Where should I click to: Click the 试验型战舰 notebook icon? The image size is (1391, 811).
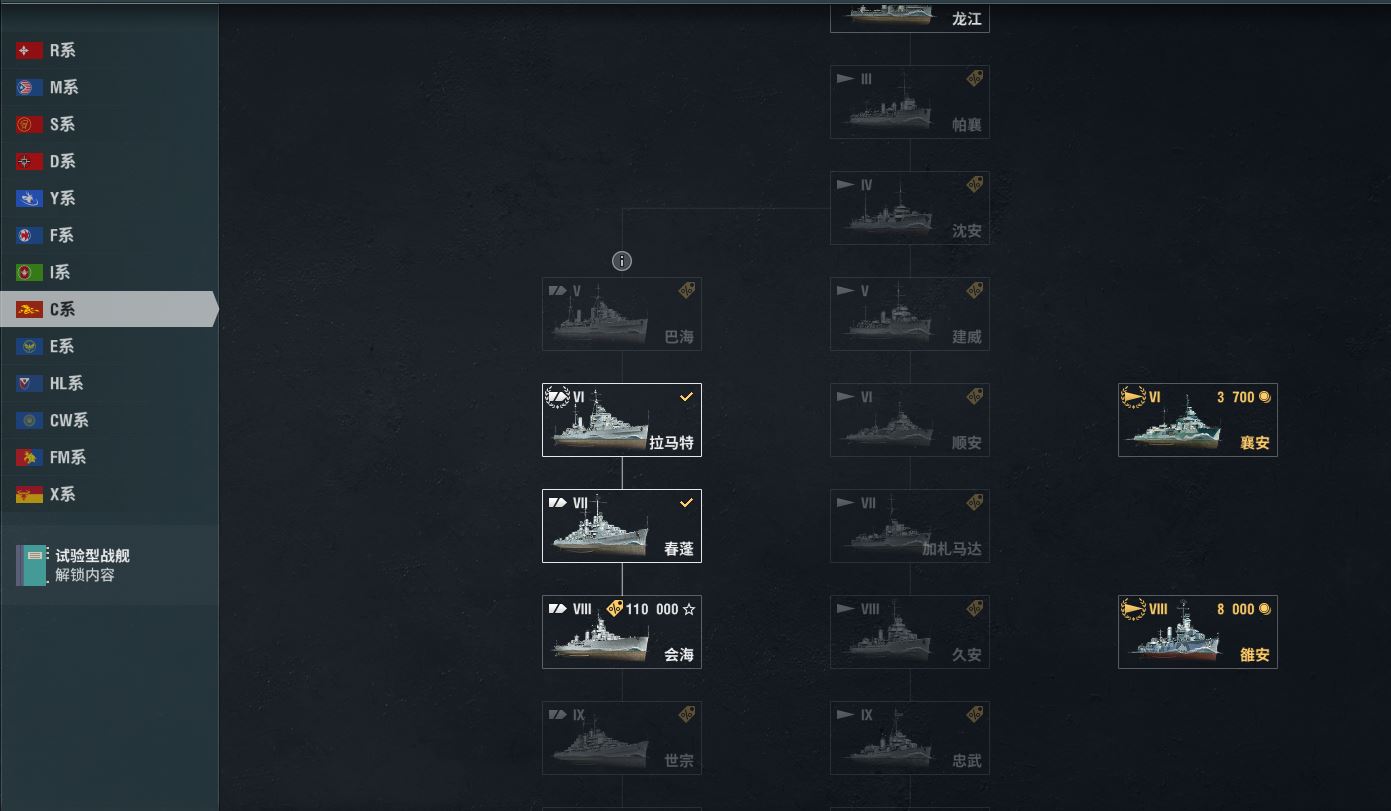pyautogui.click(x=31, y=565)
